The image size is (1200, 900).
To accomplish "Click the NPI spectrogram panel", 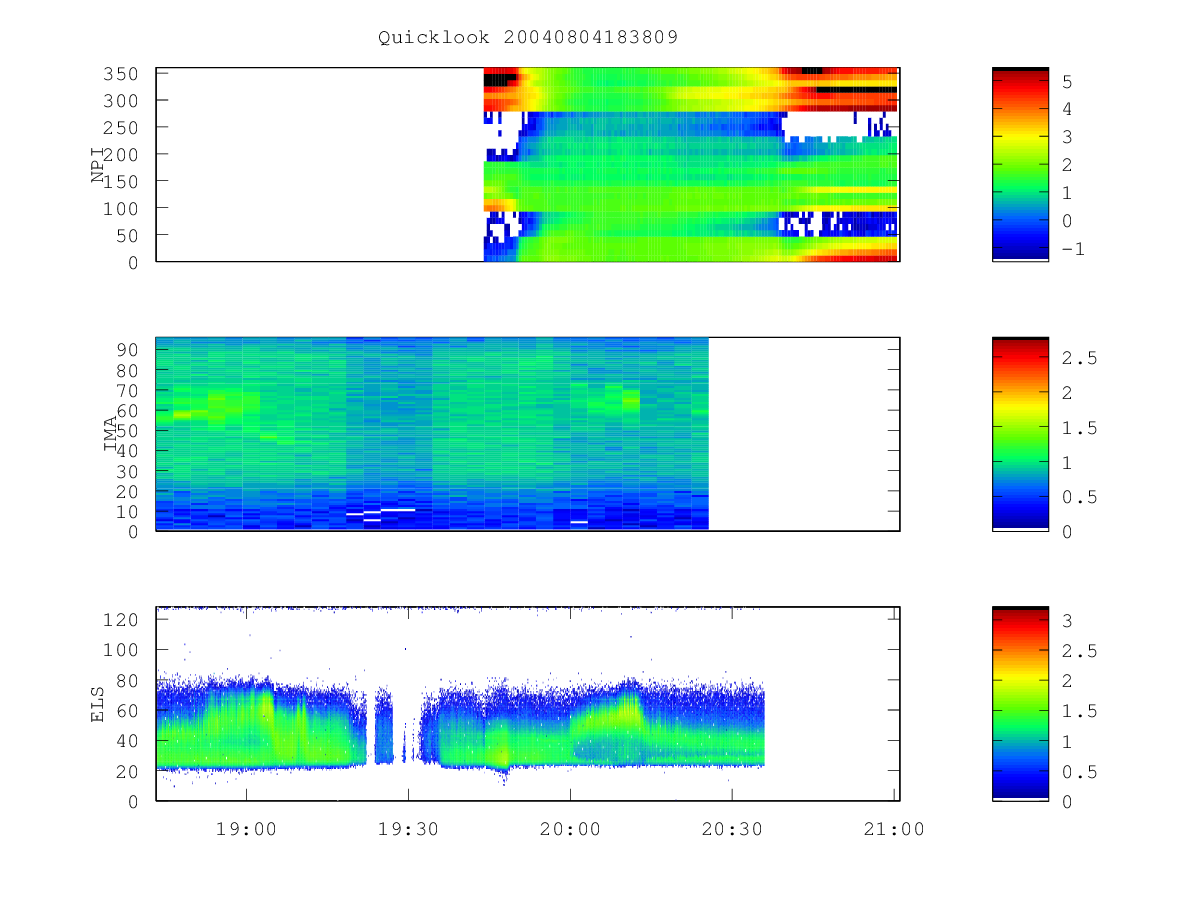I will (528, 165).
